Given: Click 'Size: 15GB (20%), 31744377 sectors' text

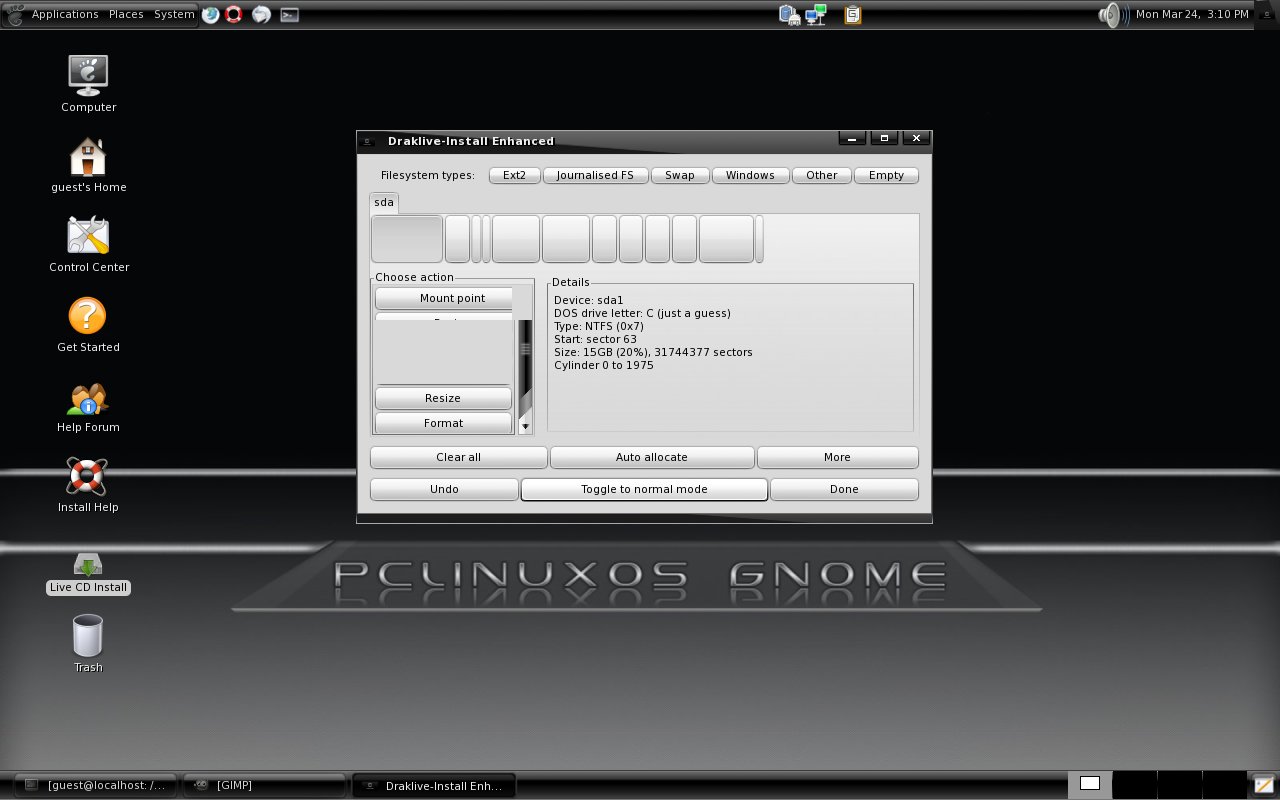Looking at the screenshot, I should coord(653,352).
